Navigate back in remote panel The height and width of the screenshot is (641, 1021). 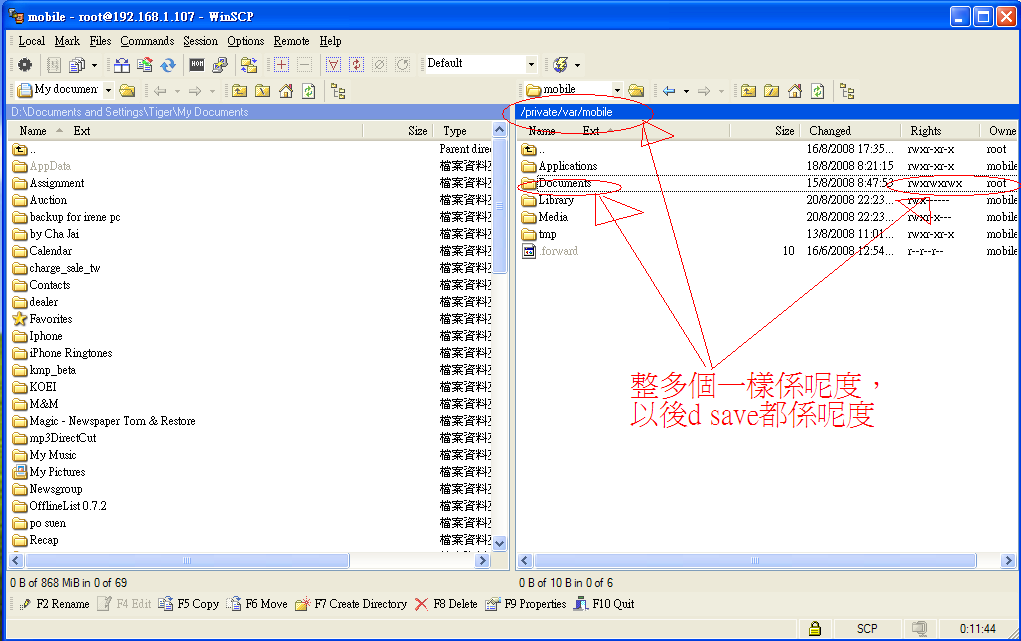pyautogui.click(x=669, y=91)
